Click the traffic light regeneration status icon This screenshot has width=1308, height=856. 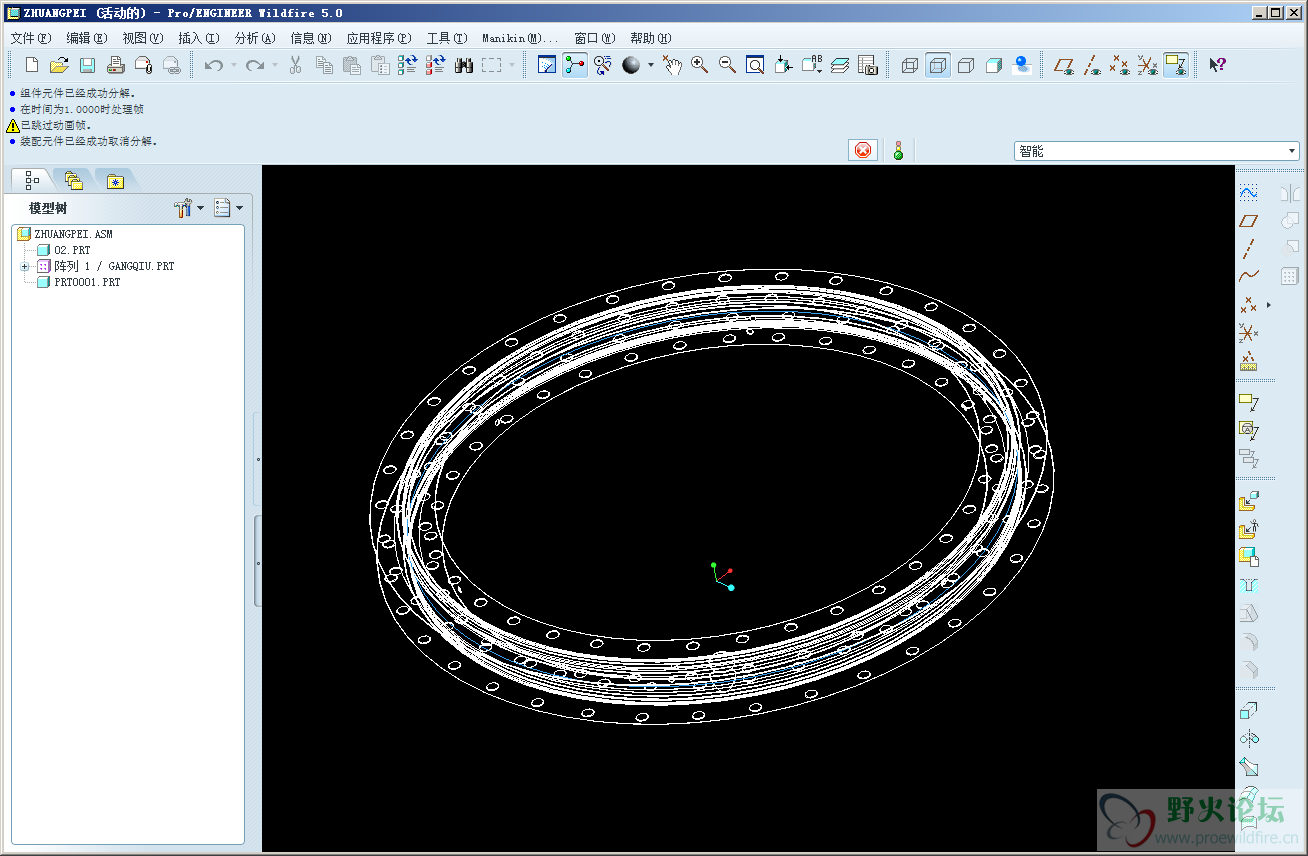898,151
